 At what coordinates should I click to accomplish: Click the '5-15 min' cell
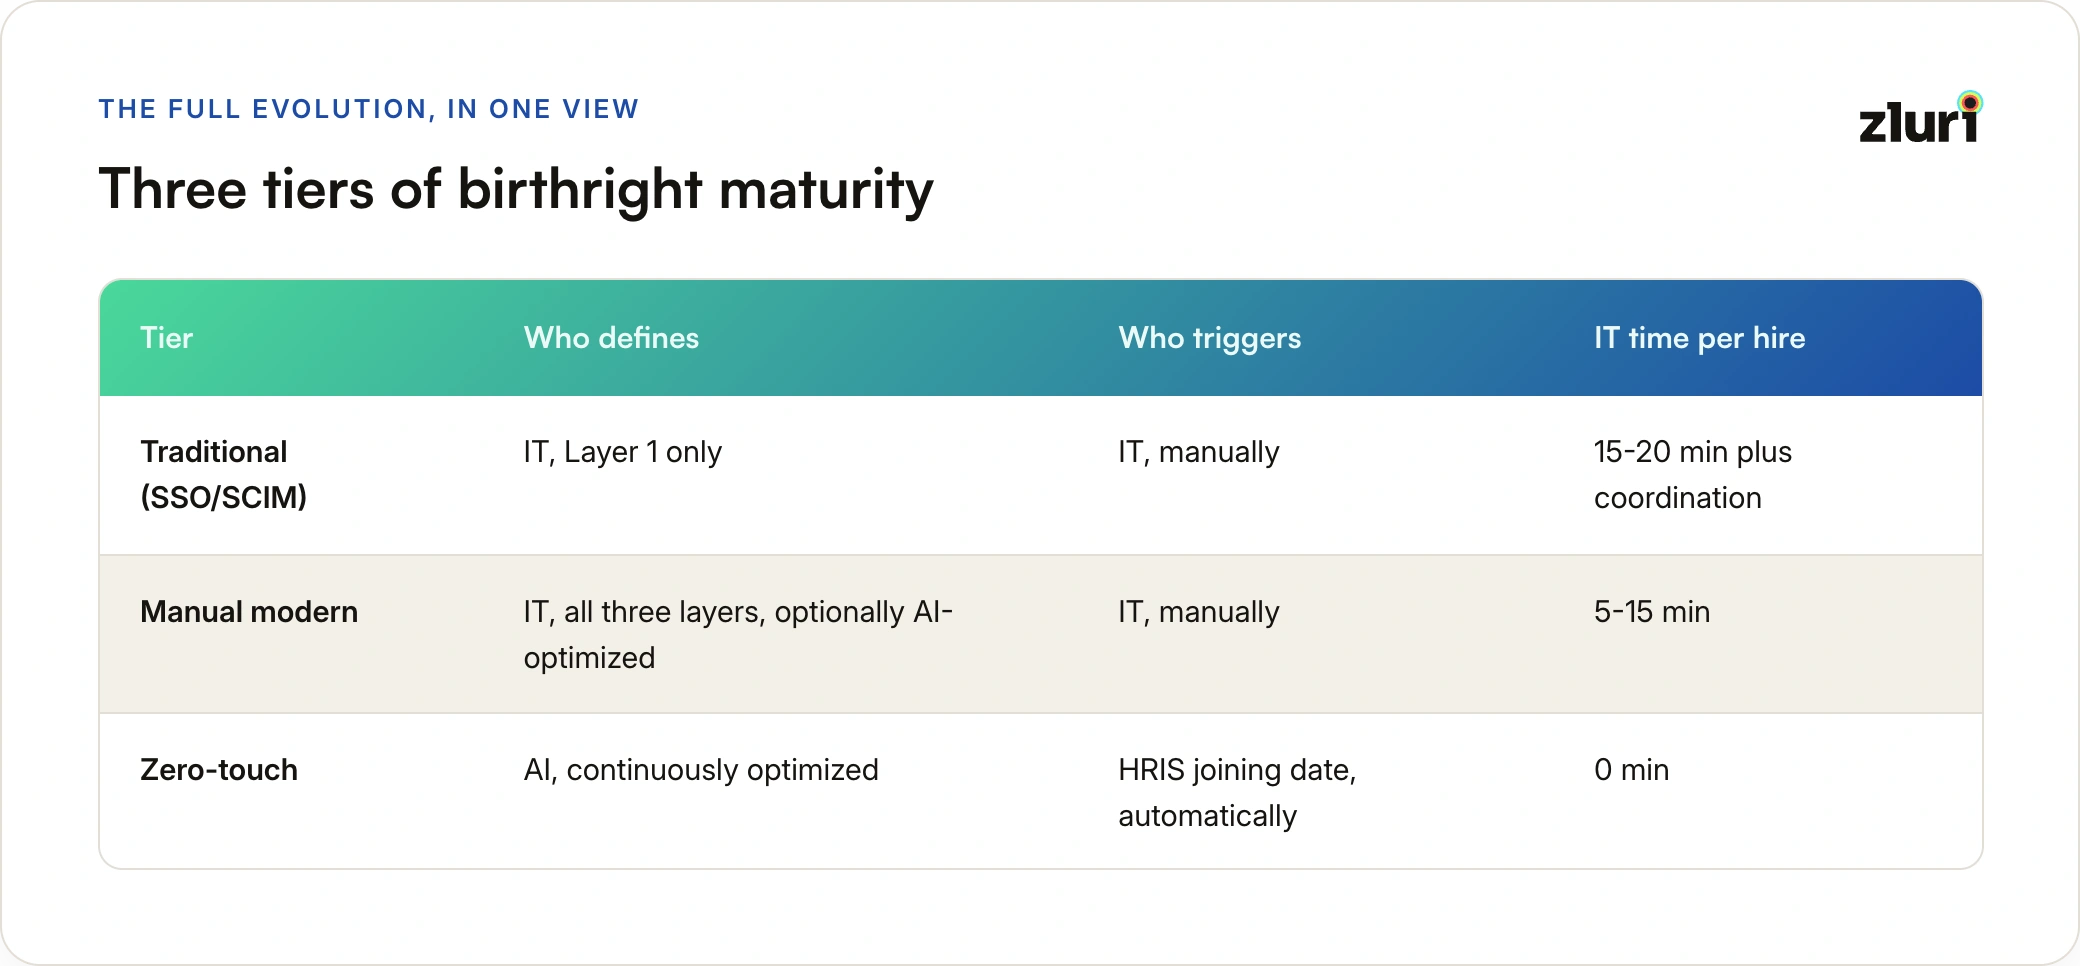1651,611
